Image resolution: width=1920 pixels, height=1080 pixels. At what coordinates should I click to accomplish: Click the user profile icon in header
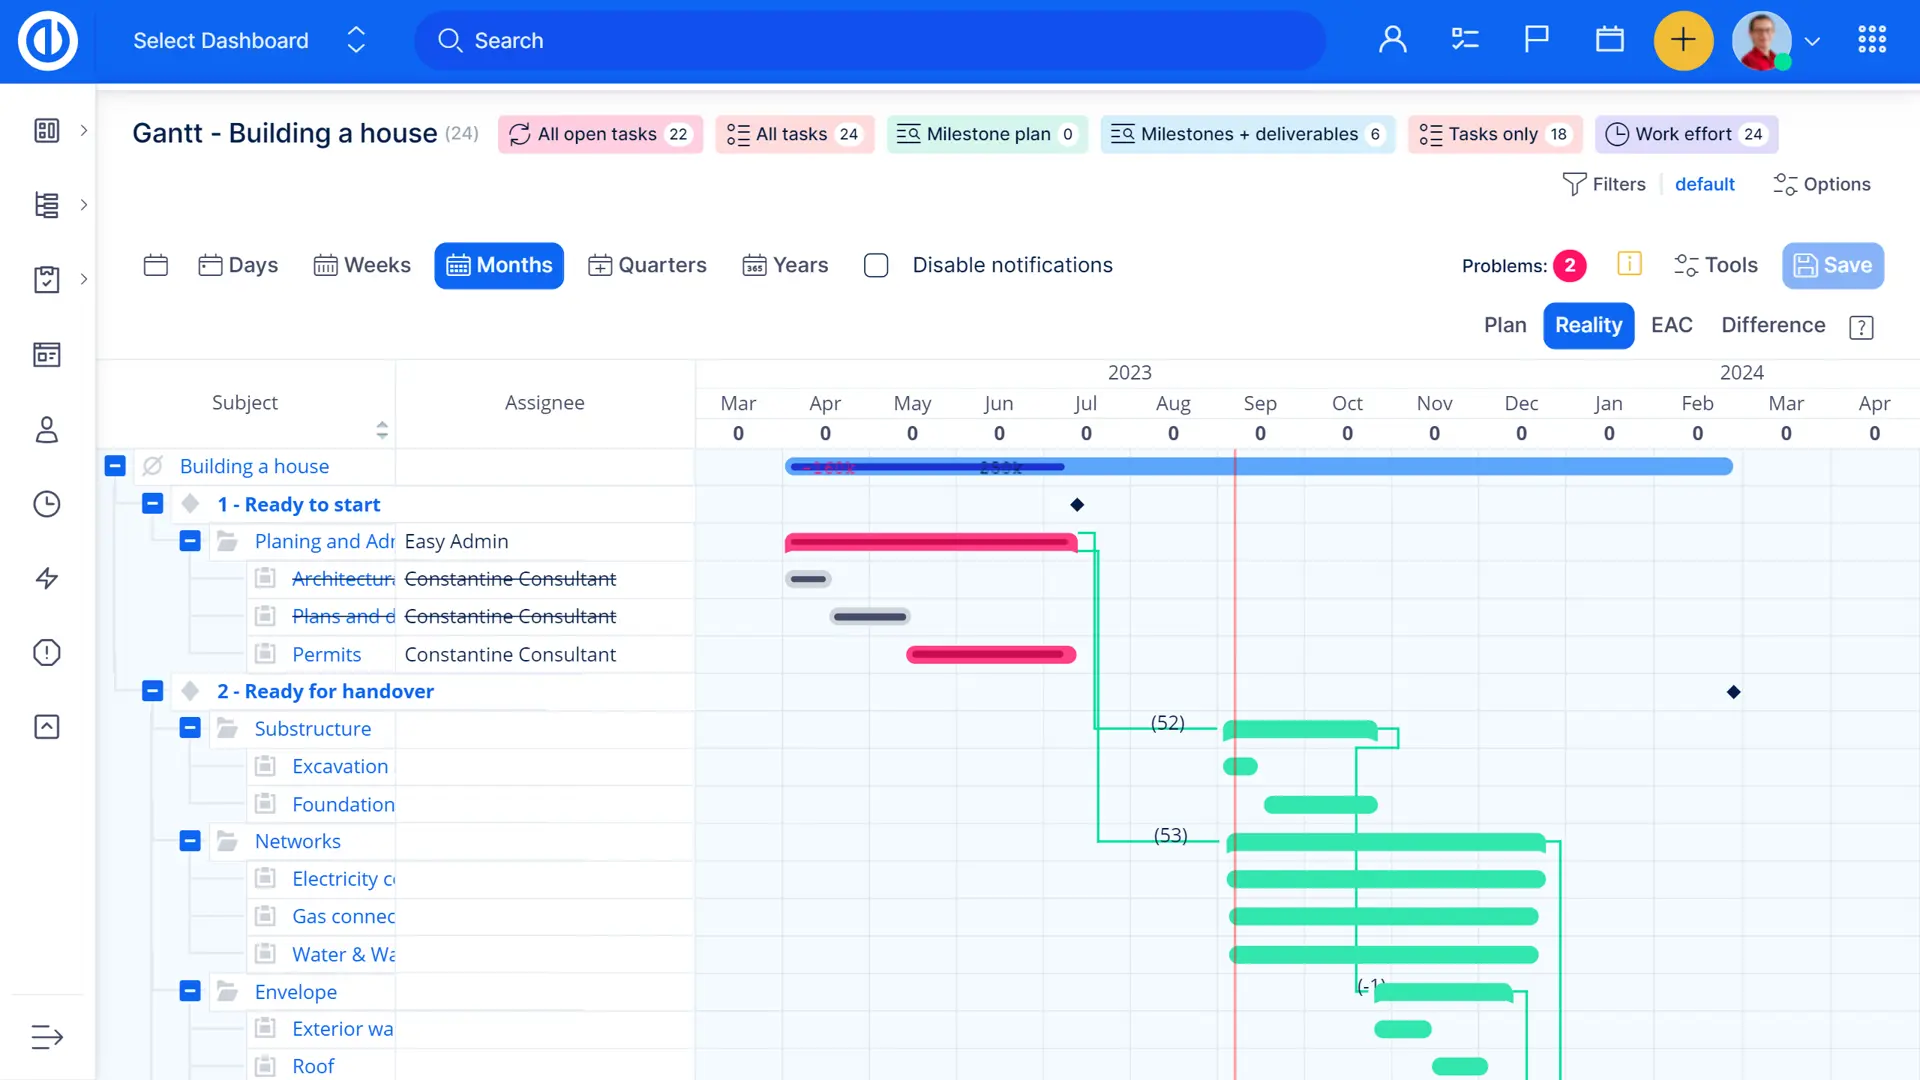tap(1392, 40)
